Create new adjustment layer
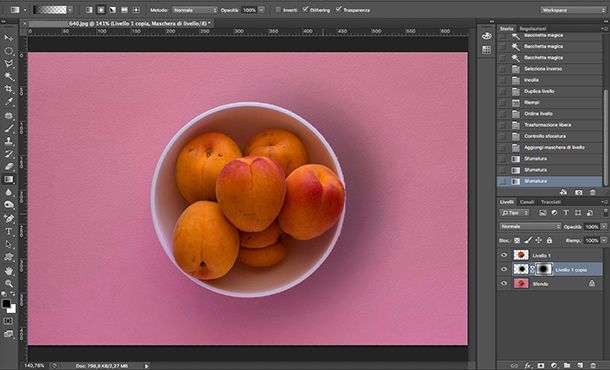610x370 pixels. tap(554, 365)
